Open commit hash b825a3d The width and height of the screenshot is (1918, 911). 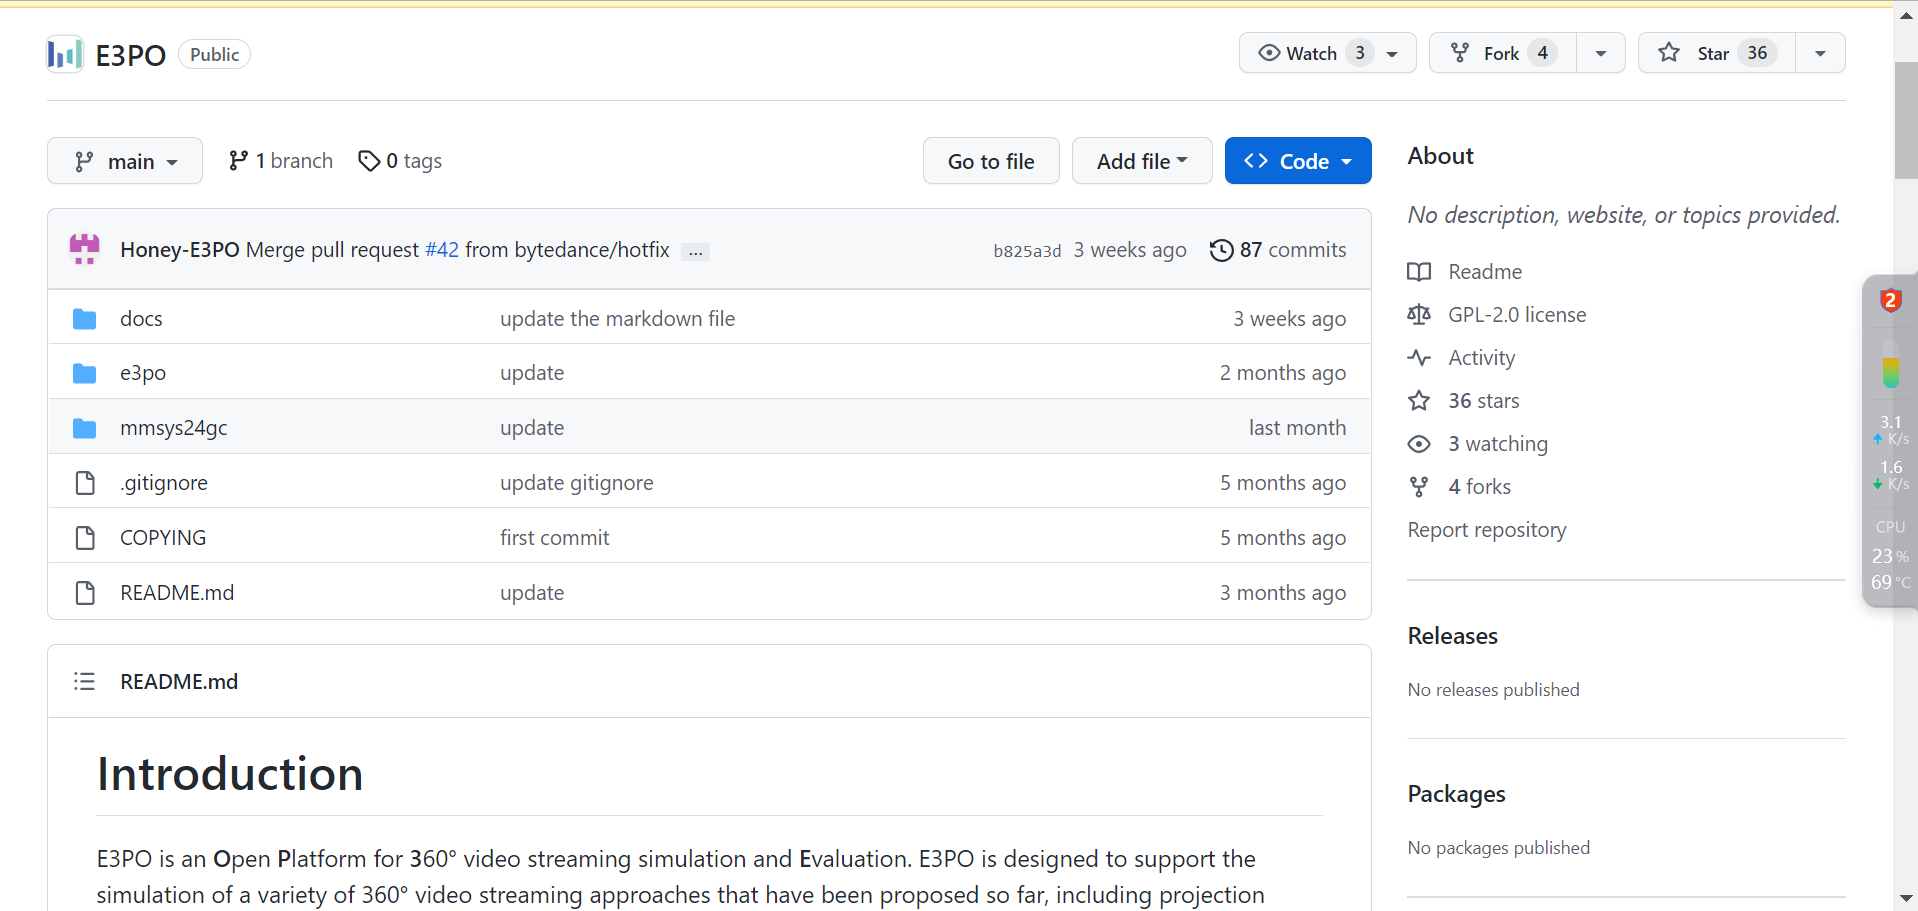(x=1027, y=251)
